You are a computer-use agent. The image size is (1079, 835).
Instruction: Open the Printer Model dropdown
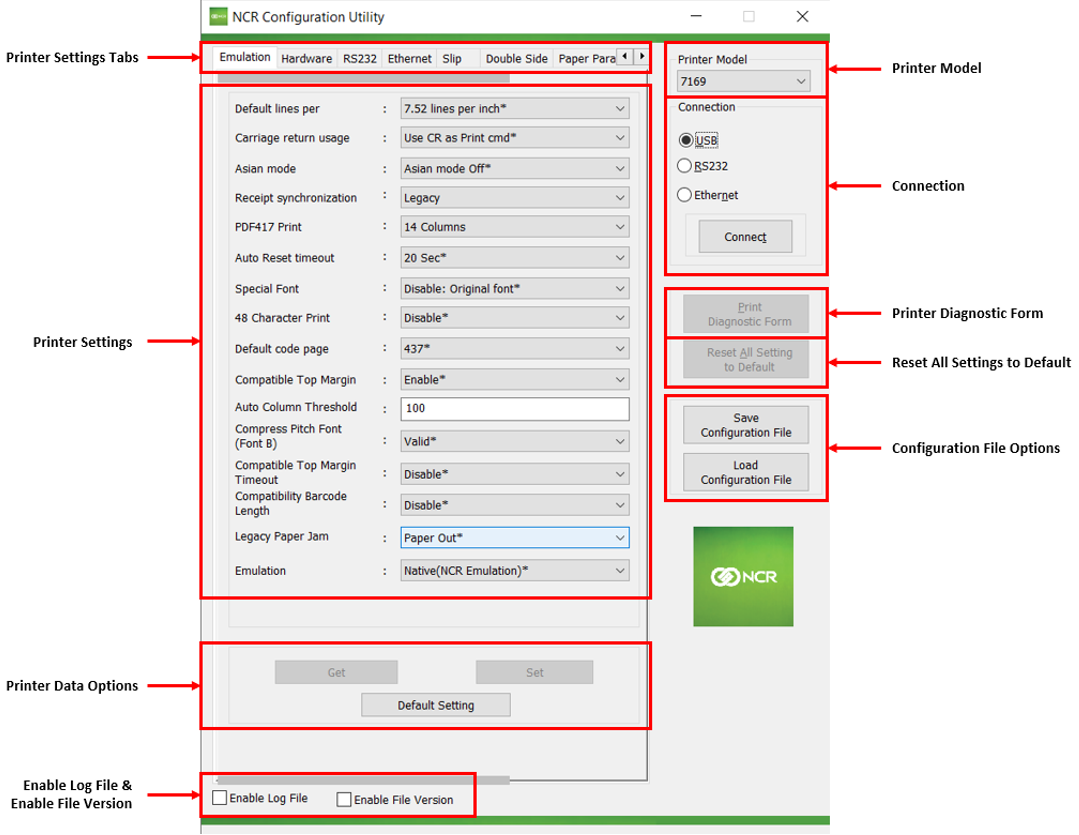pyautogui.click(x=743, y=81)
